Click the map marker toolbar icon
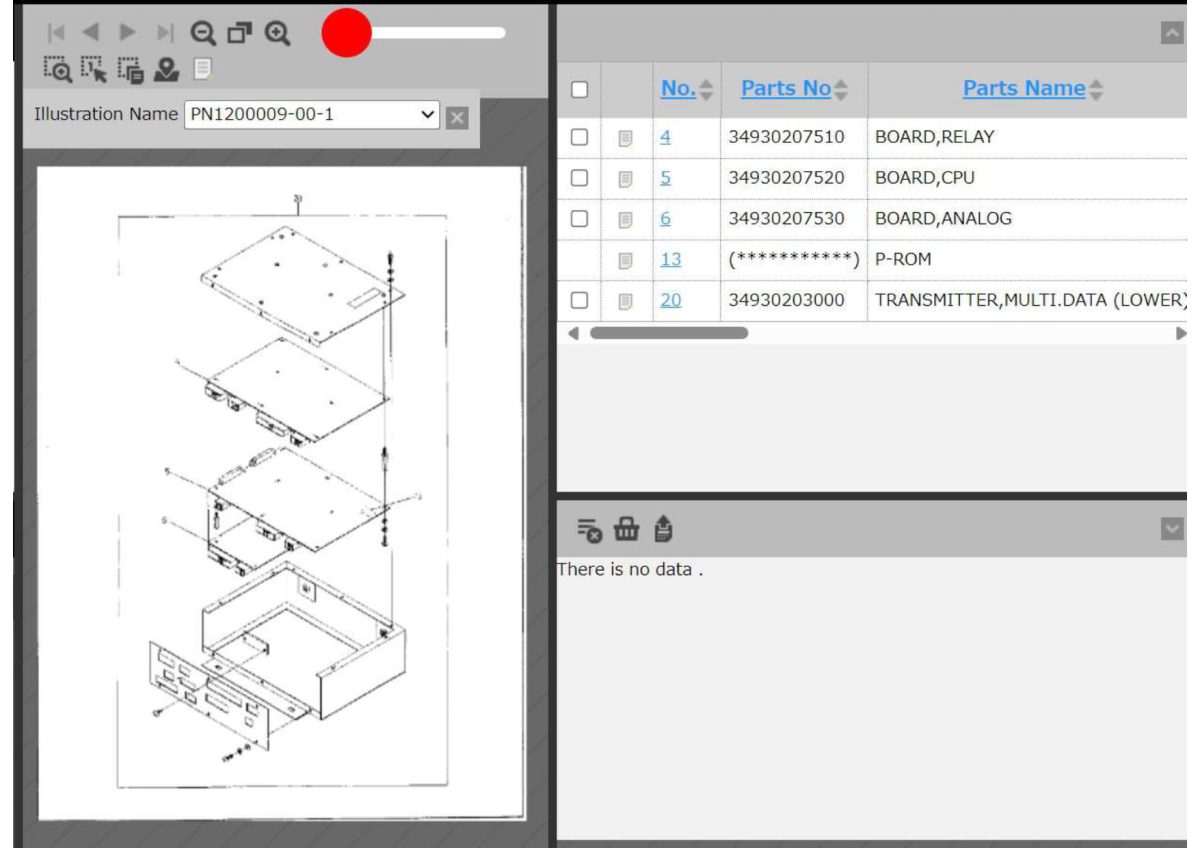The image size is (1200, 848). tap(167, 69)
